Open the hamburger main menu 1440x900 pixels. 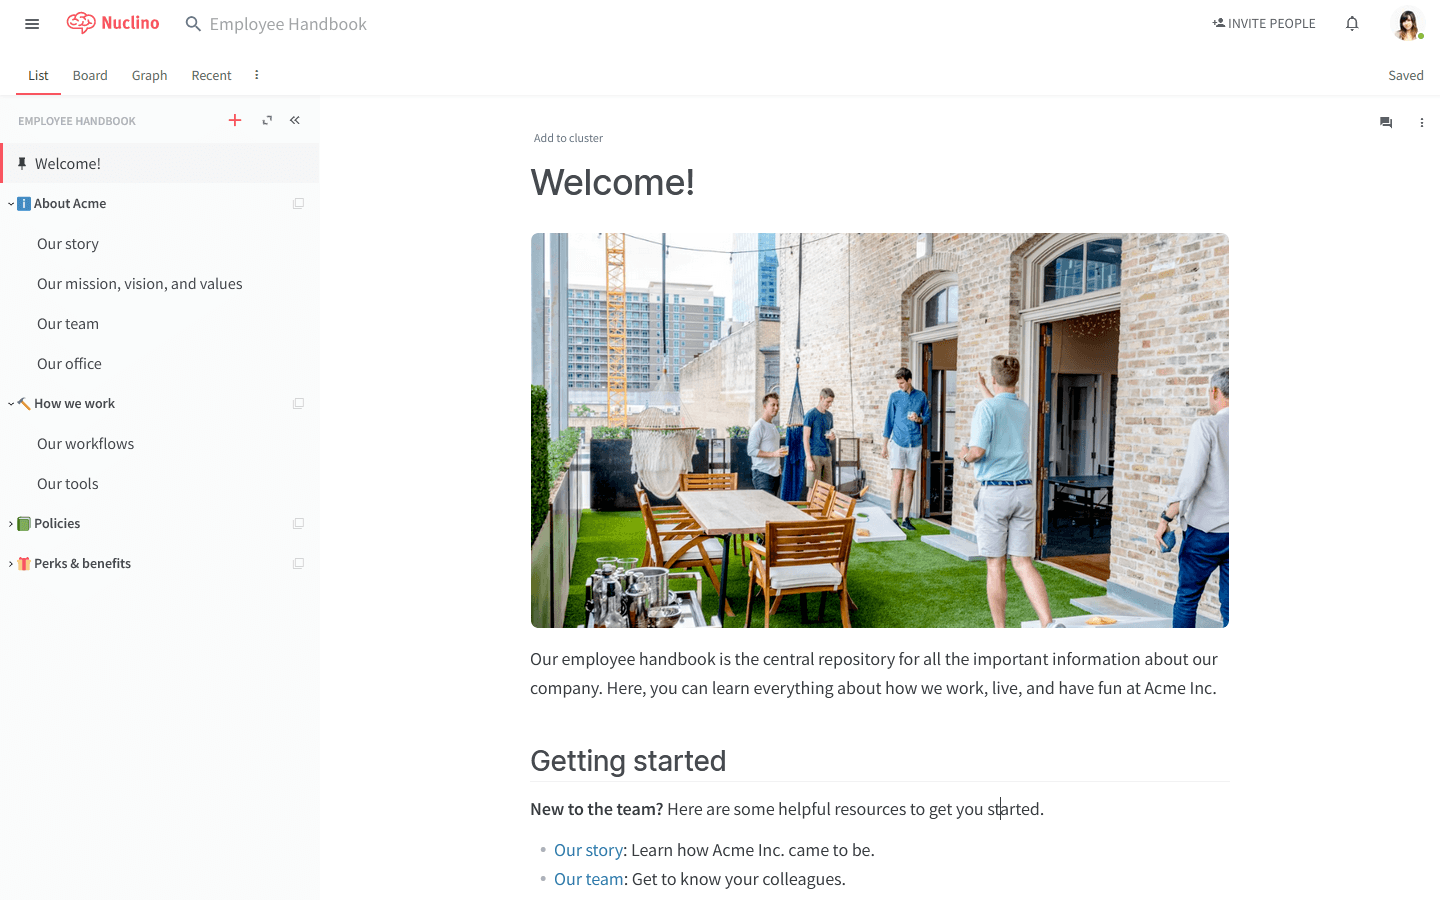click(x=32, y=24)
